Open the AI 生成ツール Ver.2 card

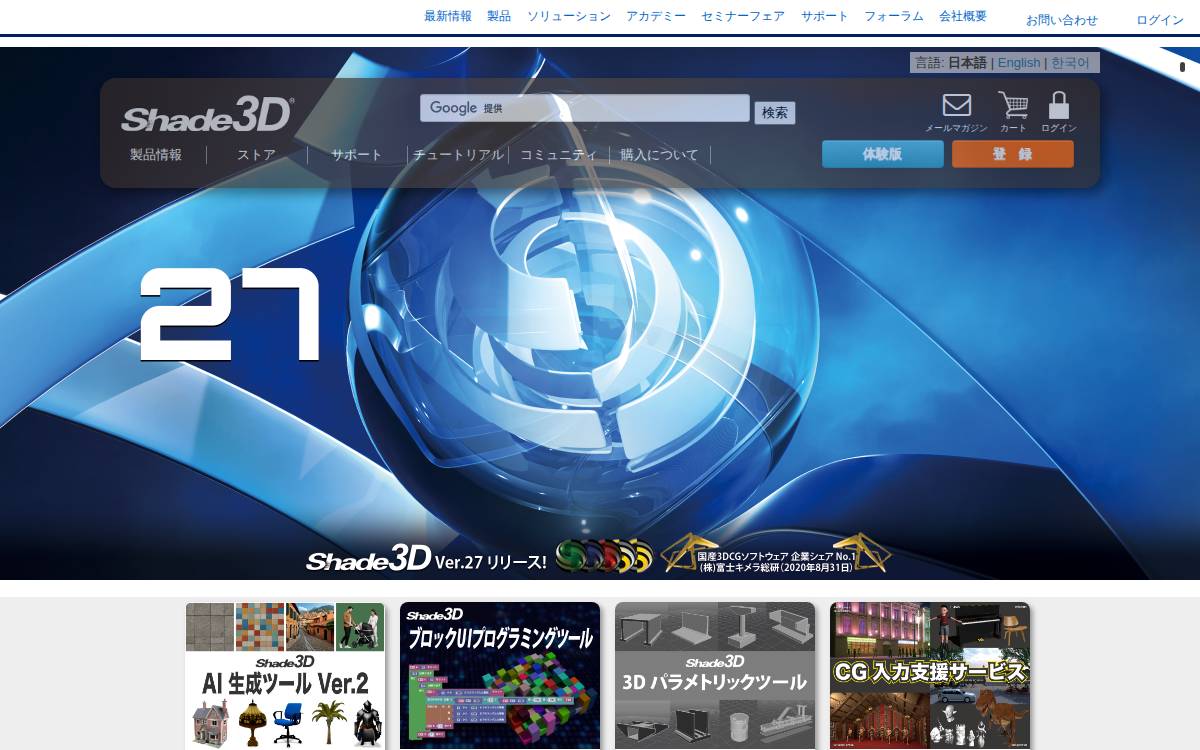(285, 676)
